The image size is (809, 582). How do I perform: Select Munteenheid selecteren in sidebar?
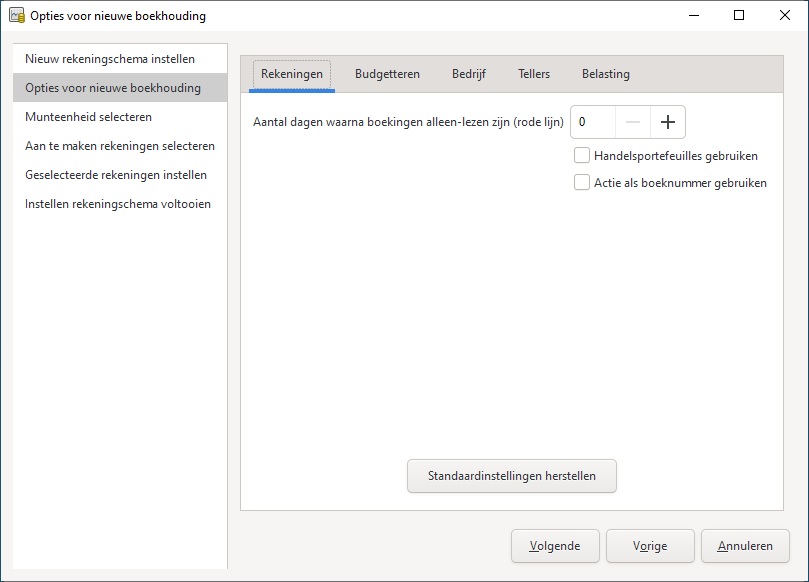click(x=88, y=117)
